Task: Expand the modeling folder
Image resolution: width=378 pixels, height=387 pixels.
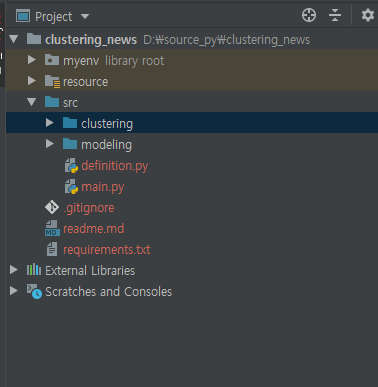Action: pos(50,144)
